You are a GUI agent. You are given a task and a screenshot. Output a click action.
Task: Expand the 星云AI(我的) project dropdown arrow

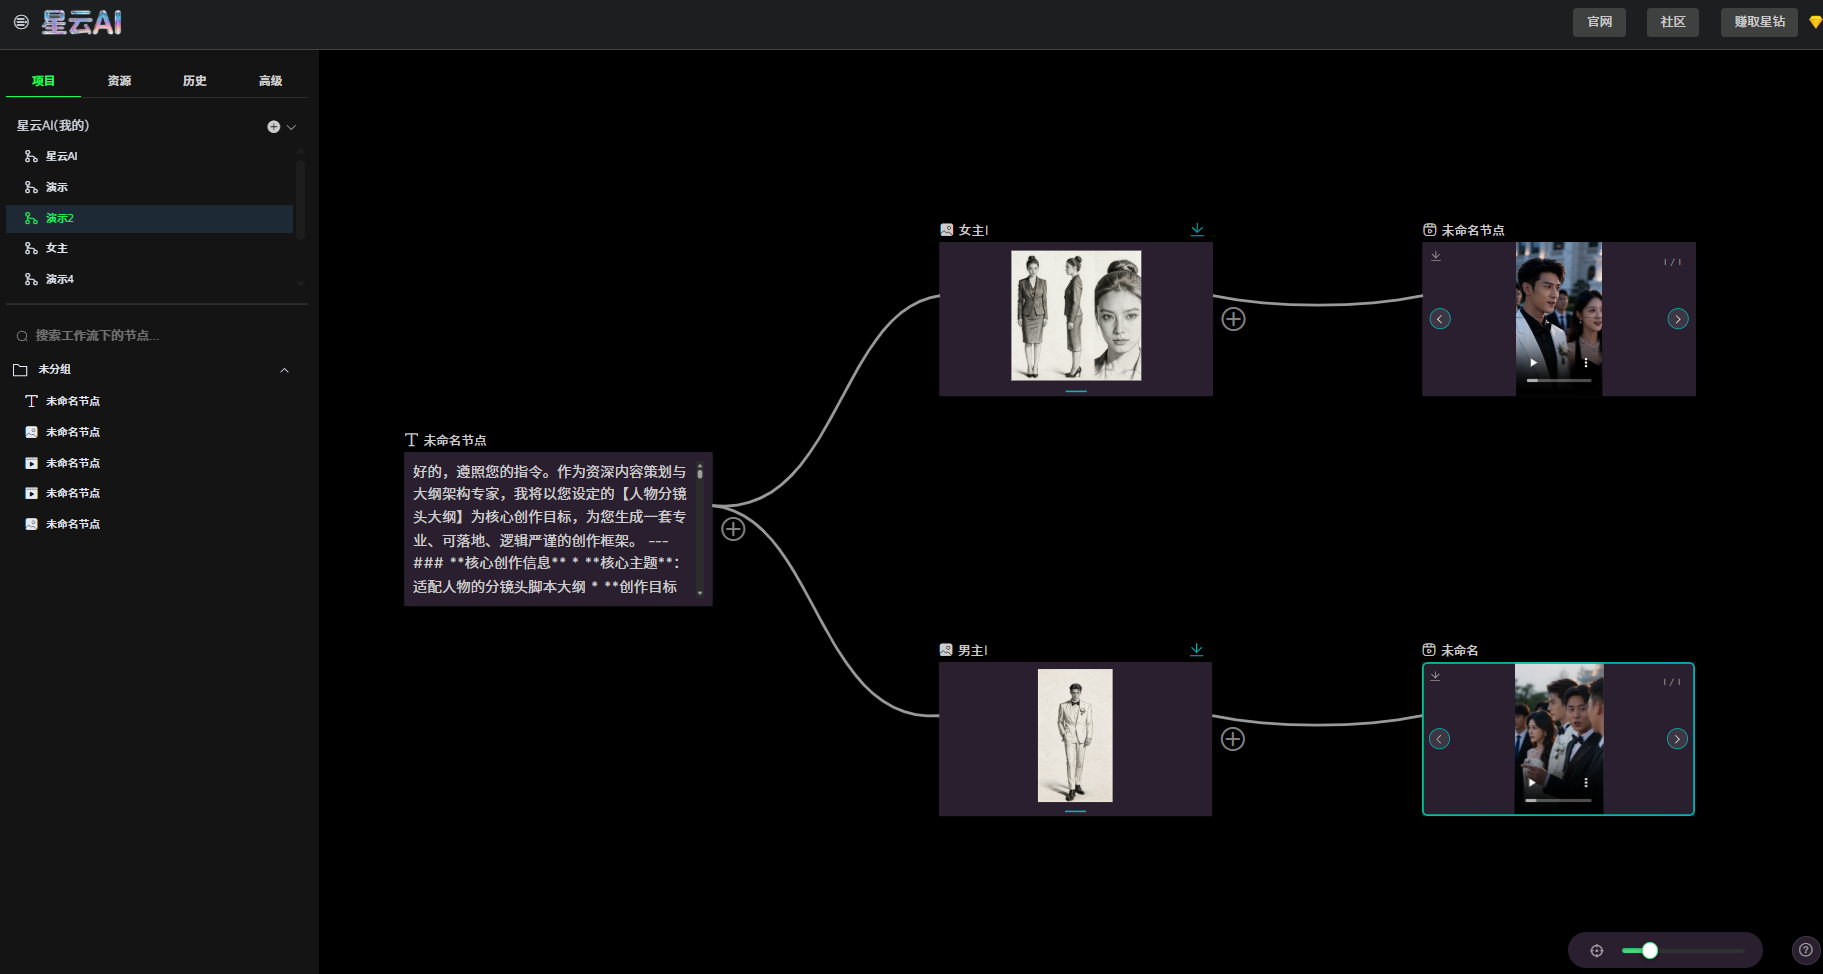coord(291,127)
